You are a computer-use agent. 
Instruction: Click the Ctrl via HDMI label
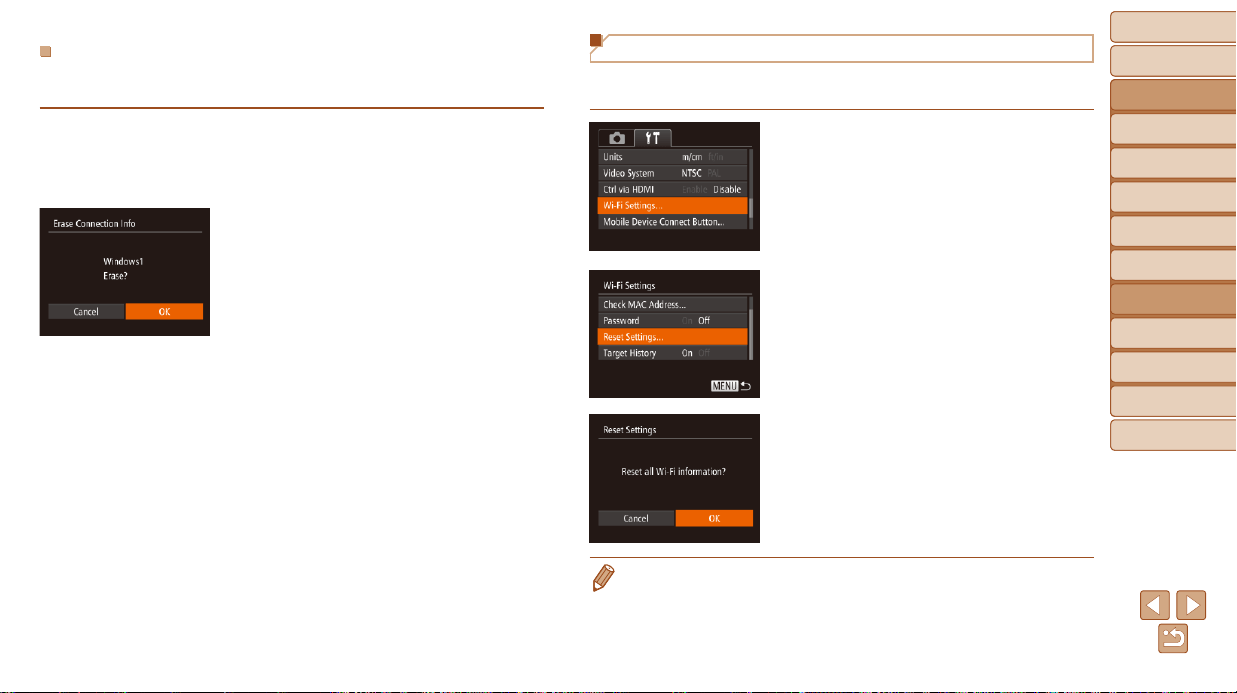pyautogui.click(x=631, y=189)
